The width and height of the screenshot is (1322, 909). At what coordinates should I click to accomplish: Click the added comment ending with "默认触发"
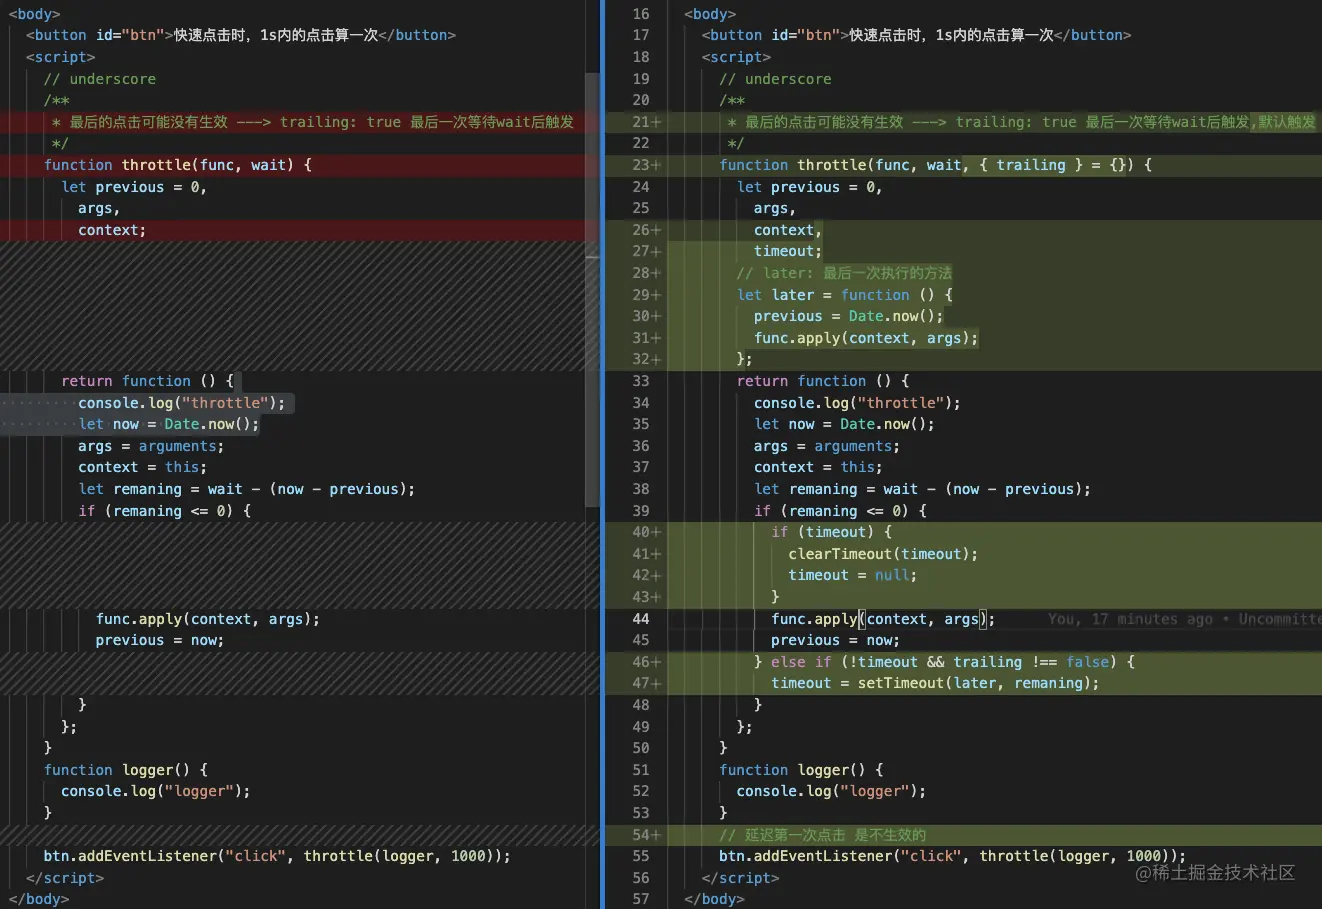coord(1022,122)
